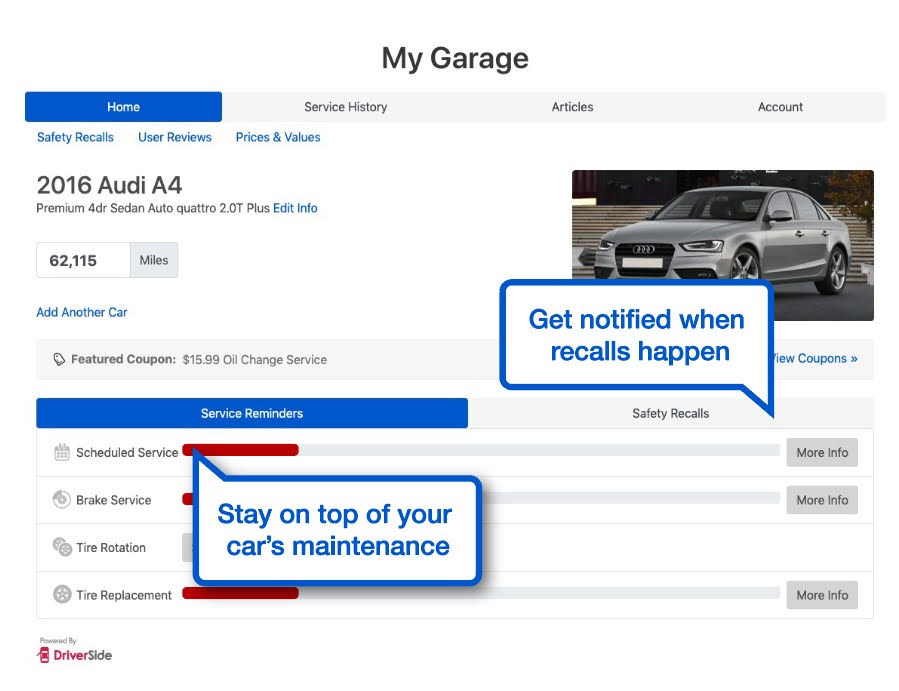View Prices & Values

277,137
